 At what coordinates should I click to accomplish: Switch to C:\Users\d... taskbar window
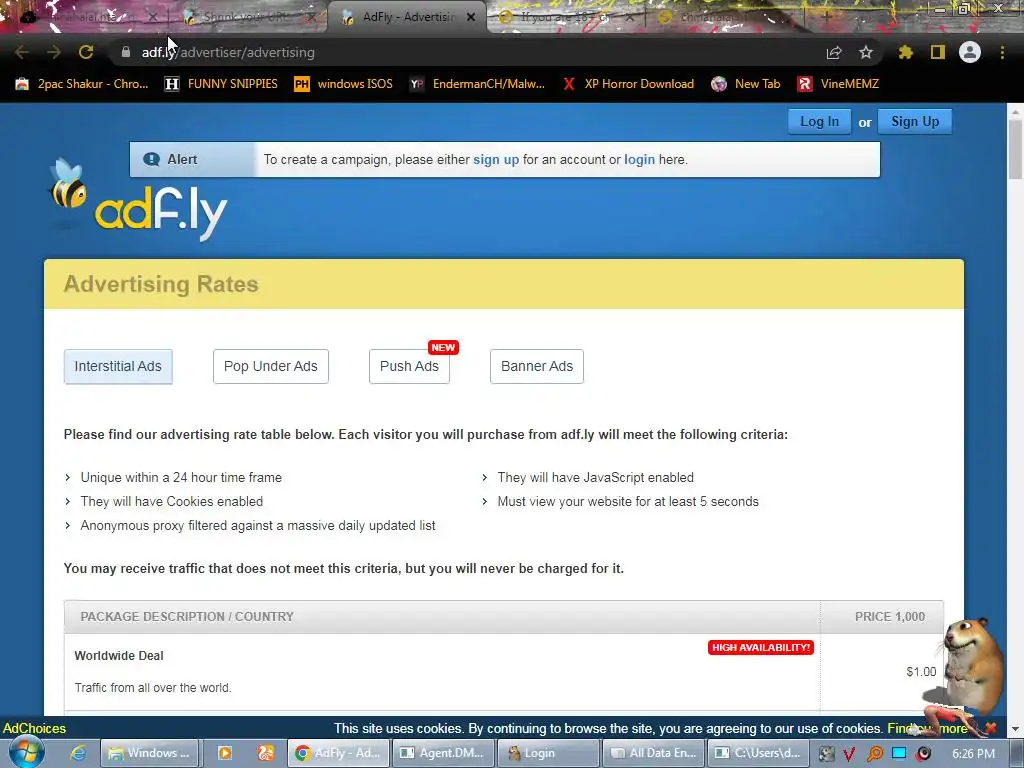758,753
